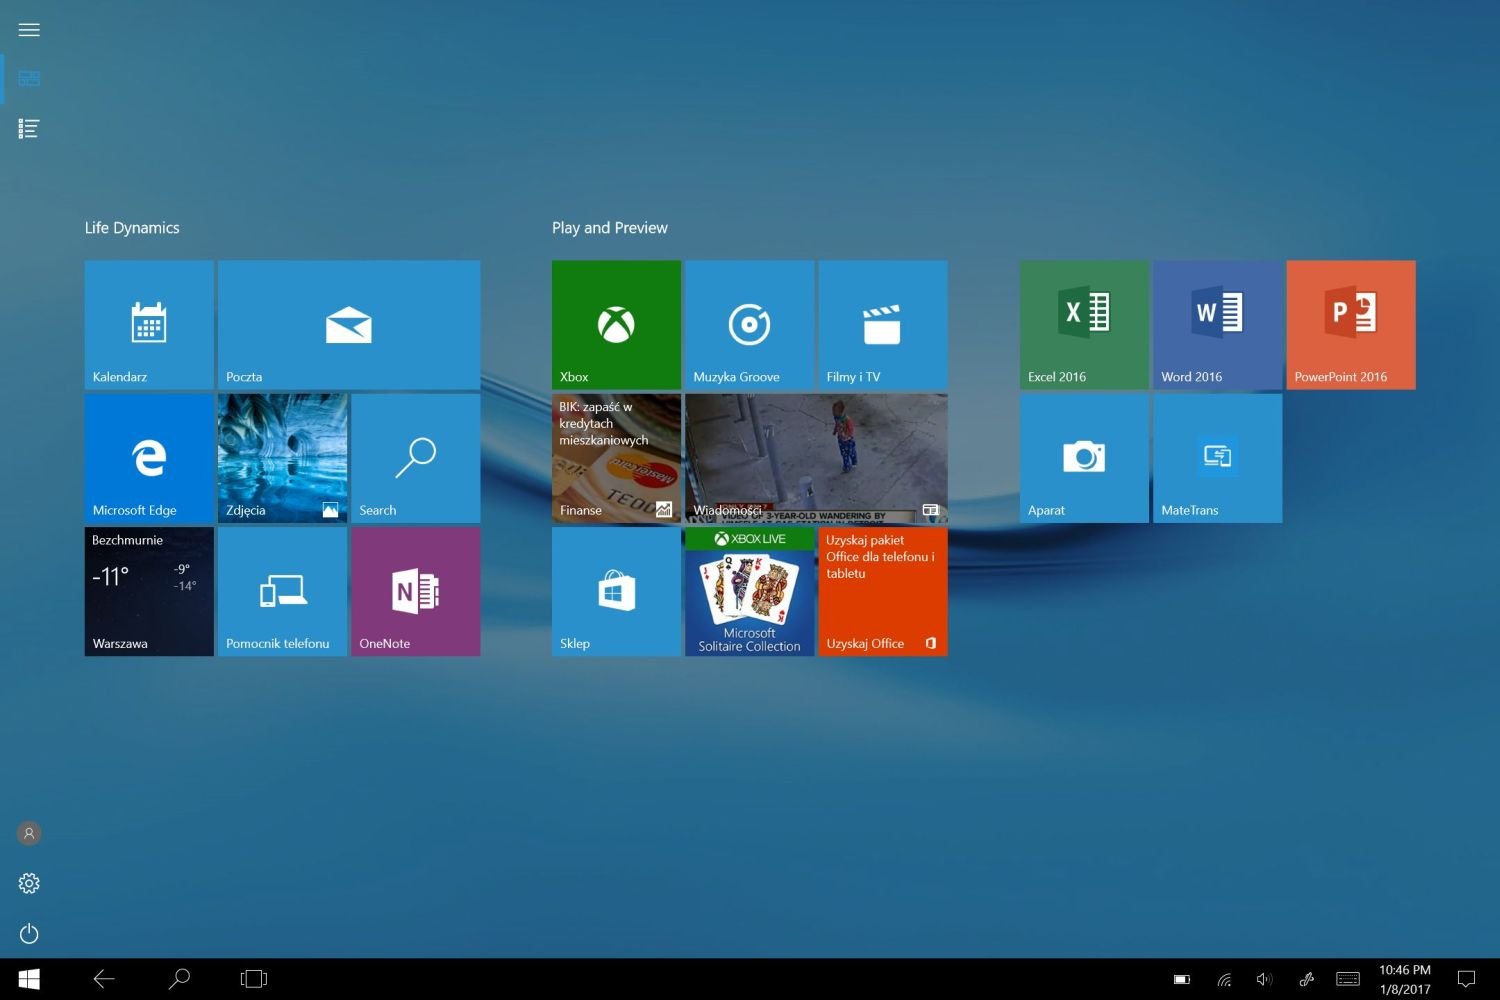Check battery status icon
The image size is (1500, 1000).
1182,980
